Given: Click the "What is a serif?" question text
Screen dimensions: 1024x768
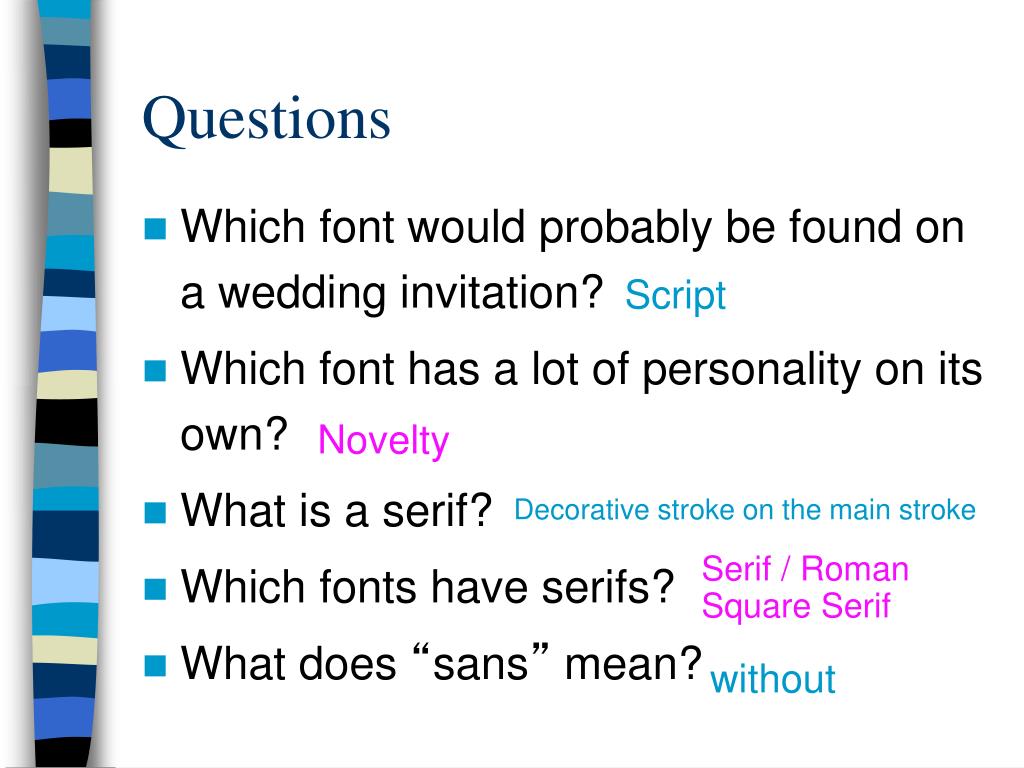Looking at the screenshot, I should coord(336,511).
